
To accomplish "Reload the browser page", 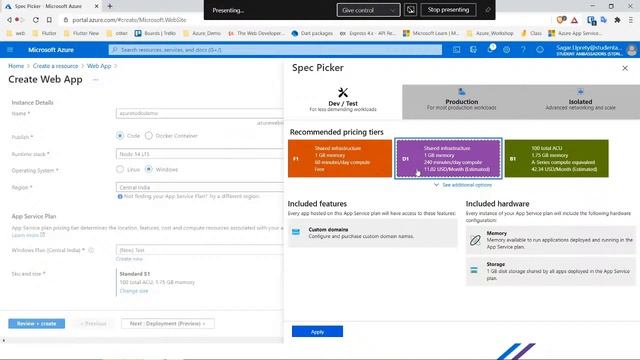I will click(36, 20).
